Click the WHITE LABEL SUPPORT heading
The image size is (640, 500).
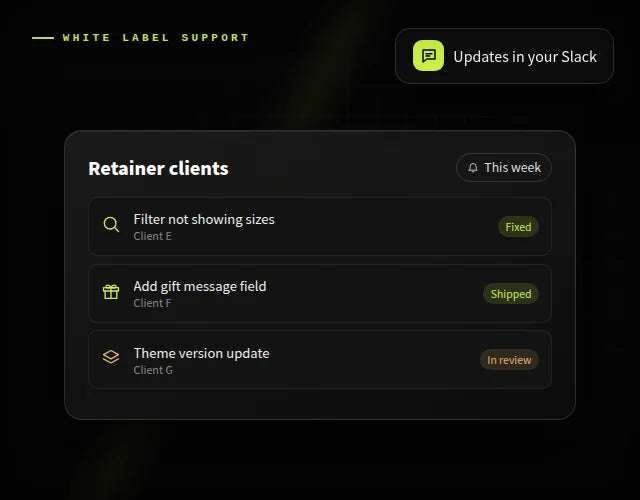coord(156,38)
